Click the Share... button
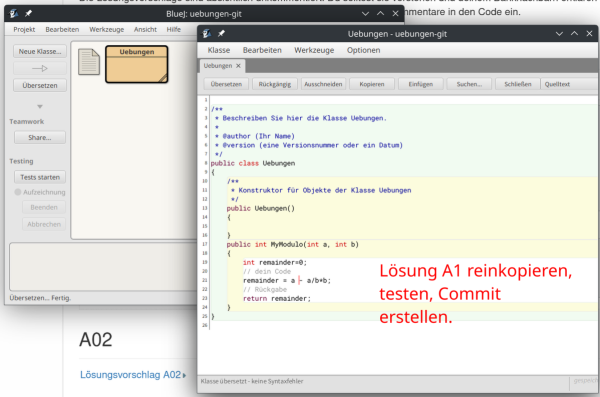The width and height of the screenshot is (600, 397). tap(40, 137)
